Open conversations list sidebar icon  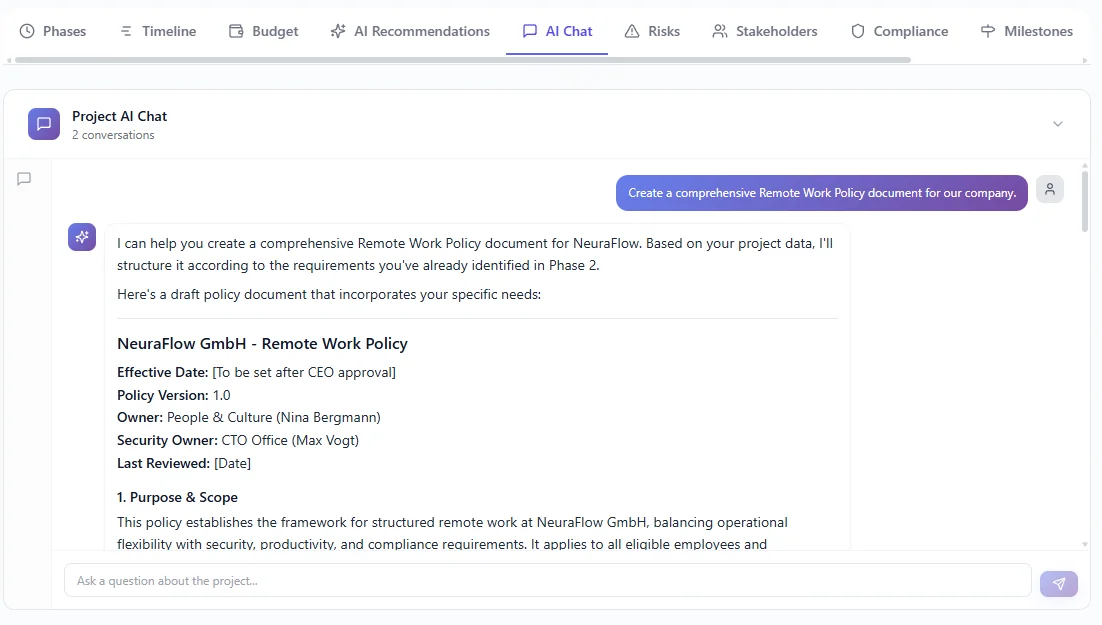click(24, 179)
